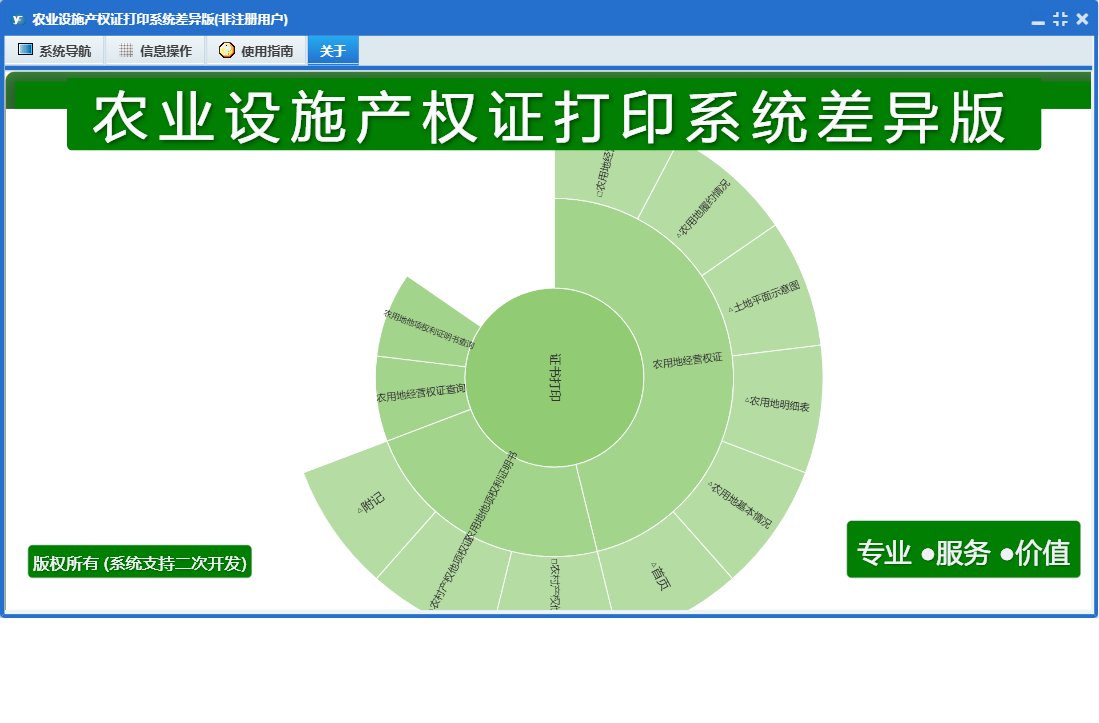This screenshot has height=723, width=1099.
Task: Select the 农用地经营权证 ring segment
Action: [686, 361]
